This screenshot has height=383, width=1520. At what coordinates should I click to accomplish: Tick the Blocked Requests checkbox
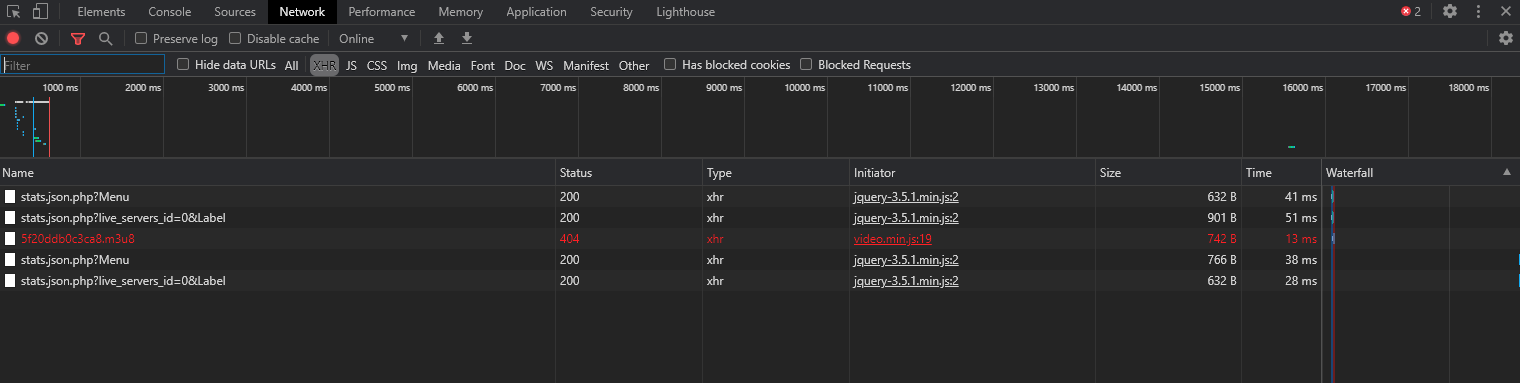pyautogui.click(x=806, y=64)
